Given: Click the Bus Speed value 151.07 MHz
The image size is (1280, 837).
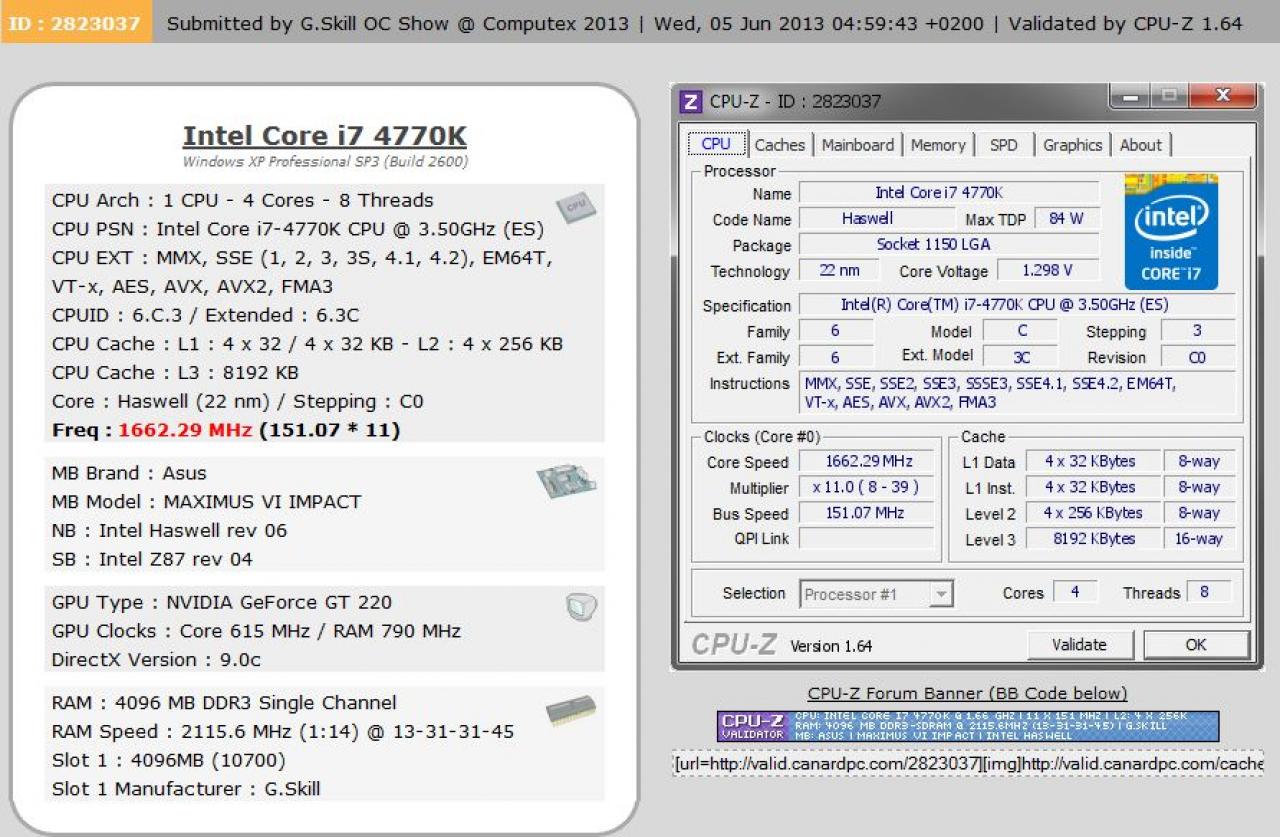Looking at the screenshot, I should (868, 513).
